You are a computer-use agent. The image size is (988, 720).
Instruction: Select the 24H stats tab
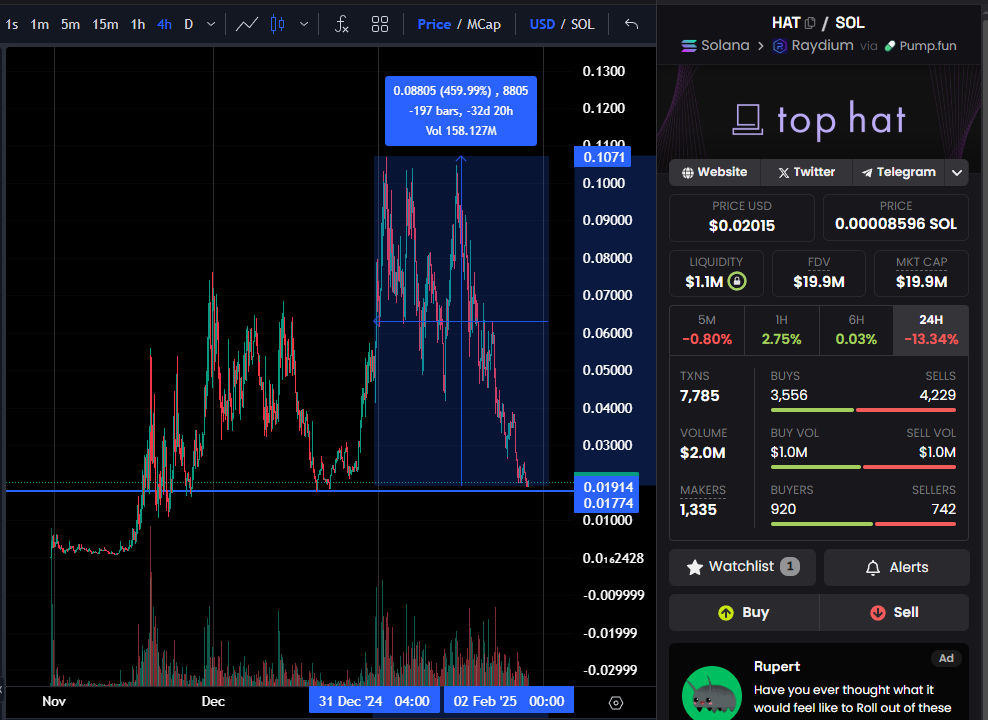931,331
